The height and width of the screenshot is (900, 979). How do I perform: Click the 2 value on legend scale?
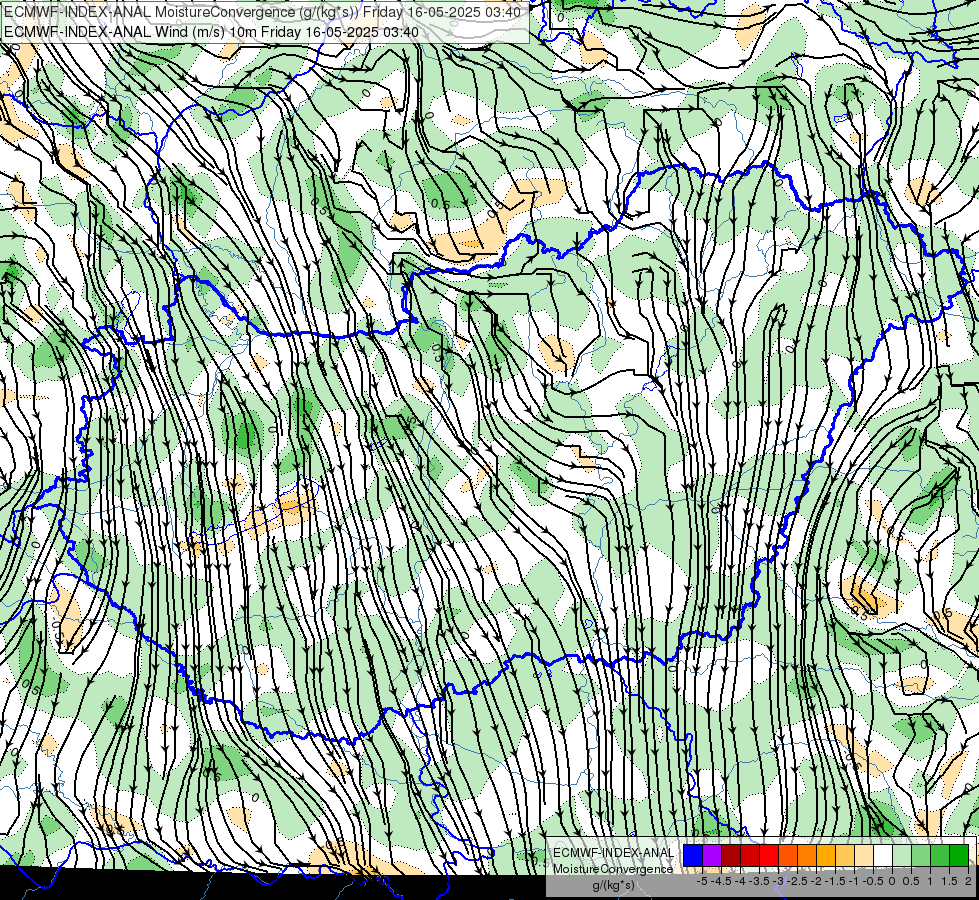(968, 881)
